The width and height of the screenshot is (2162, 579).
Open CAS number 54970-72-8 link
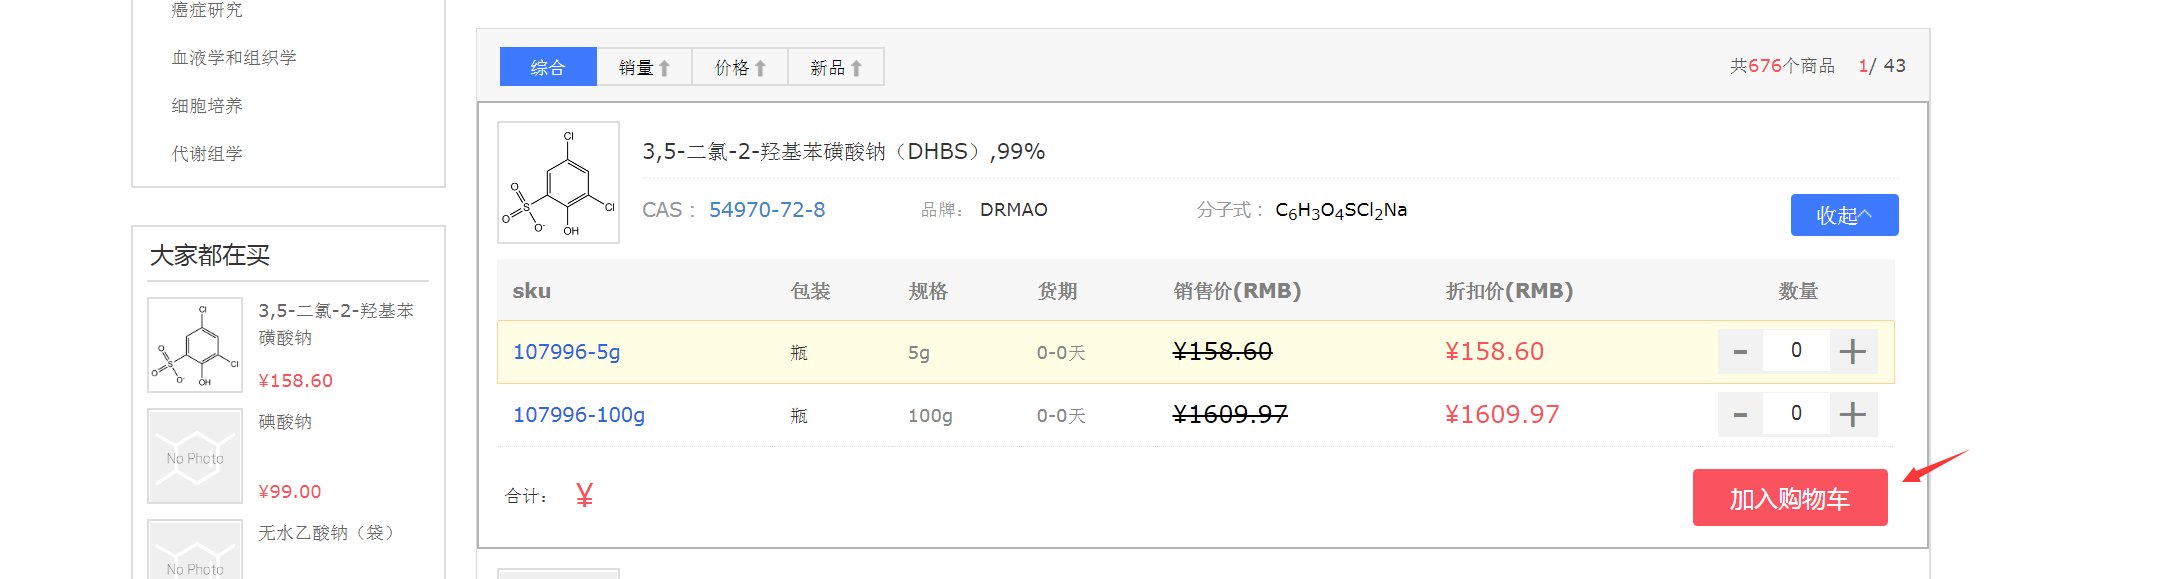click(x=767, y=210)
